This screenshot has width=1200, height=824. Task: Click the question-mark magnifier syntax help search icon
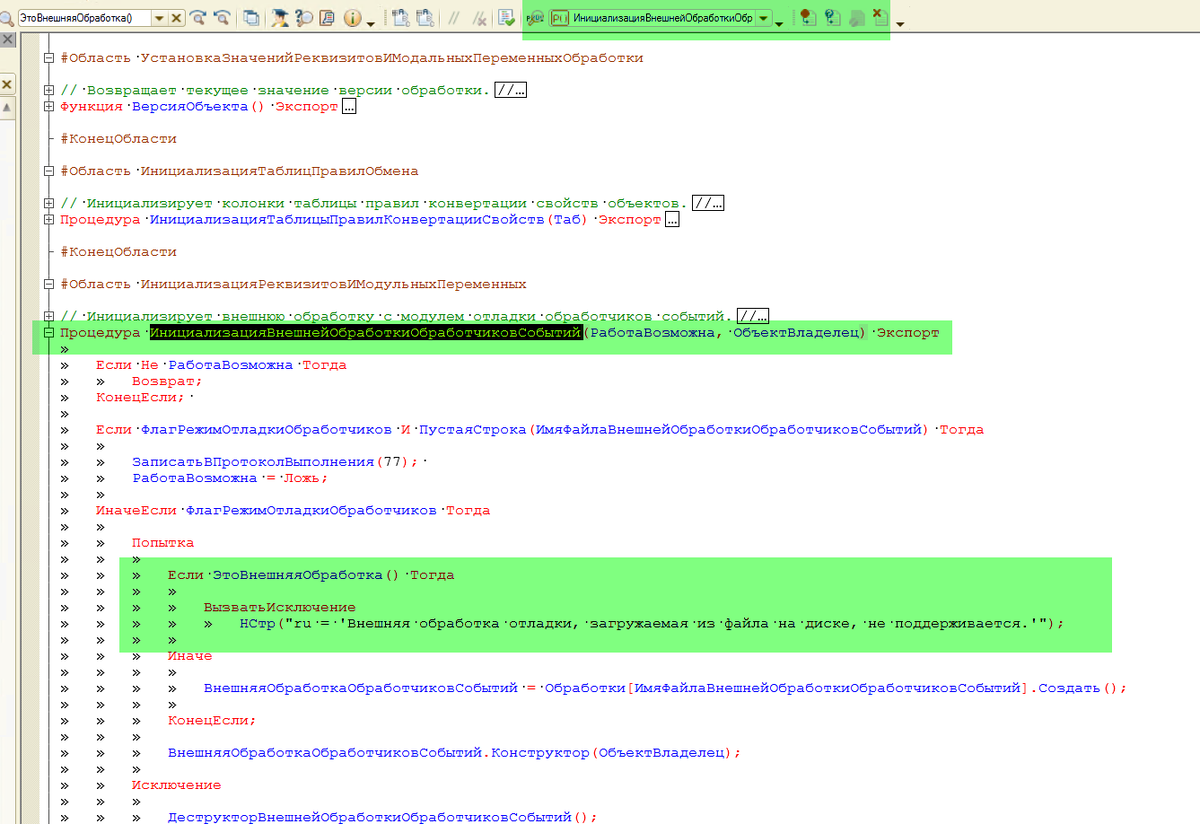[303, 18]
